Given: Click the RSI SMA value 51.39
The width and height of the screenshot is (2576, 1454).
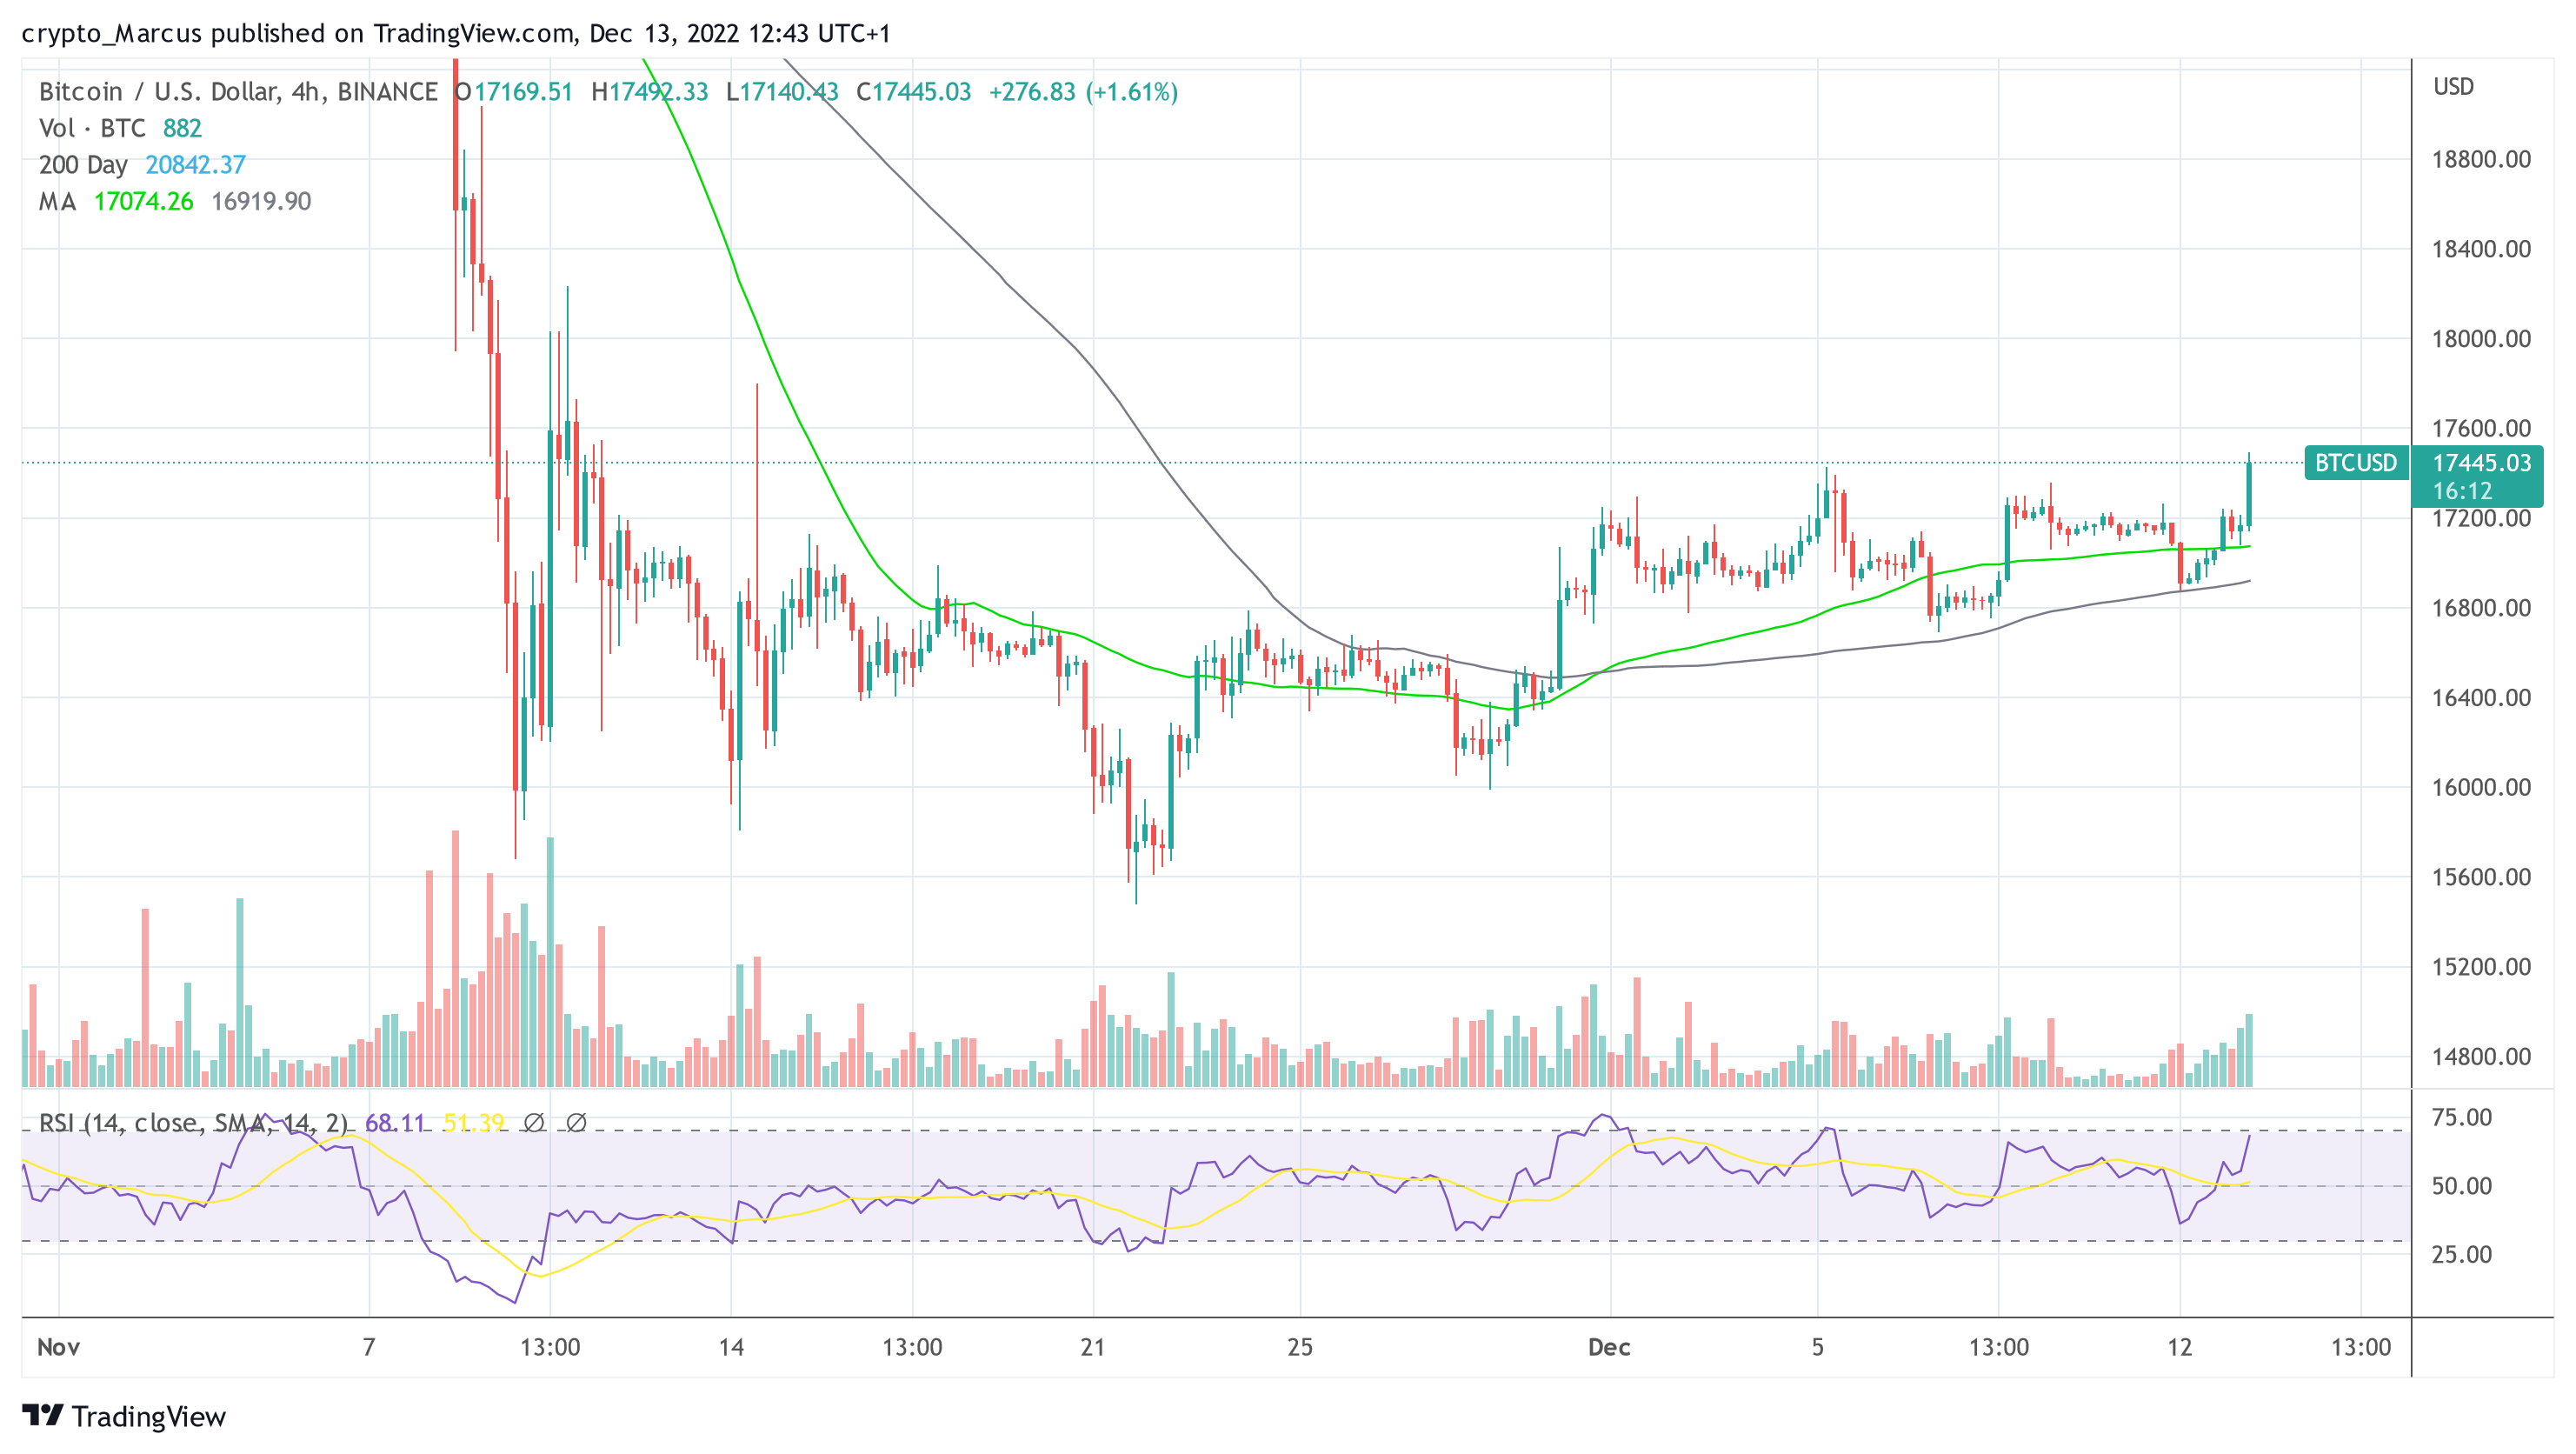Looking at the screenshot, I should pos(474,1123).
